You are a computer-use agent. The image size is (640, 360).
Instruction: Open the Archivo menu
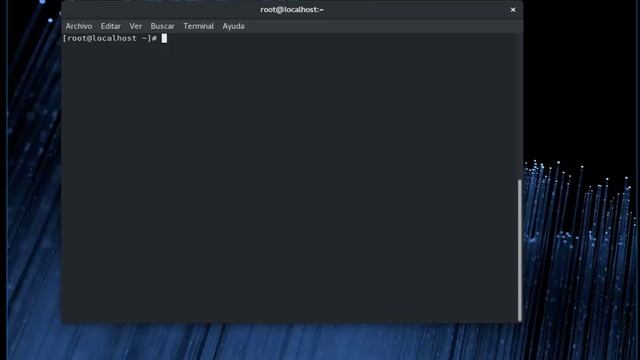(x=79, y=26)
